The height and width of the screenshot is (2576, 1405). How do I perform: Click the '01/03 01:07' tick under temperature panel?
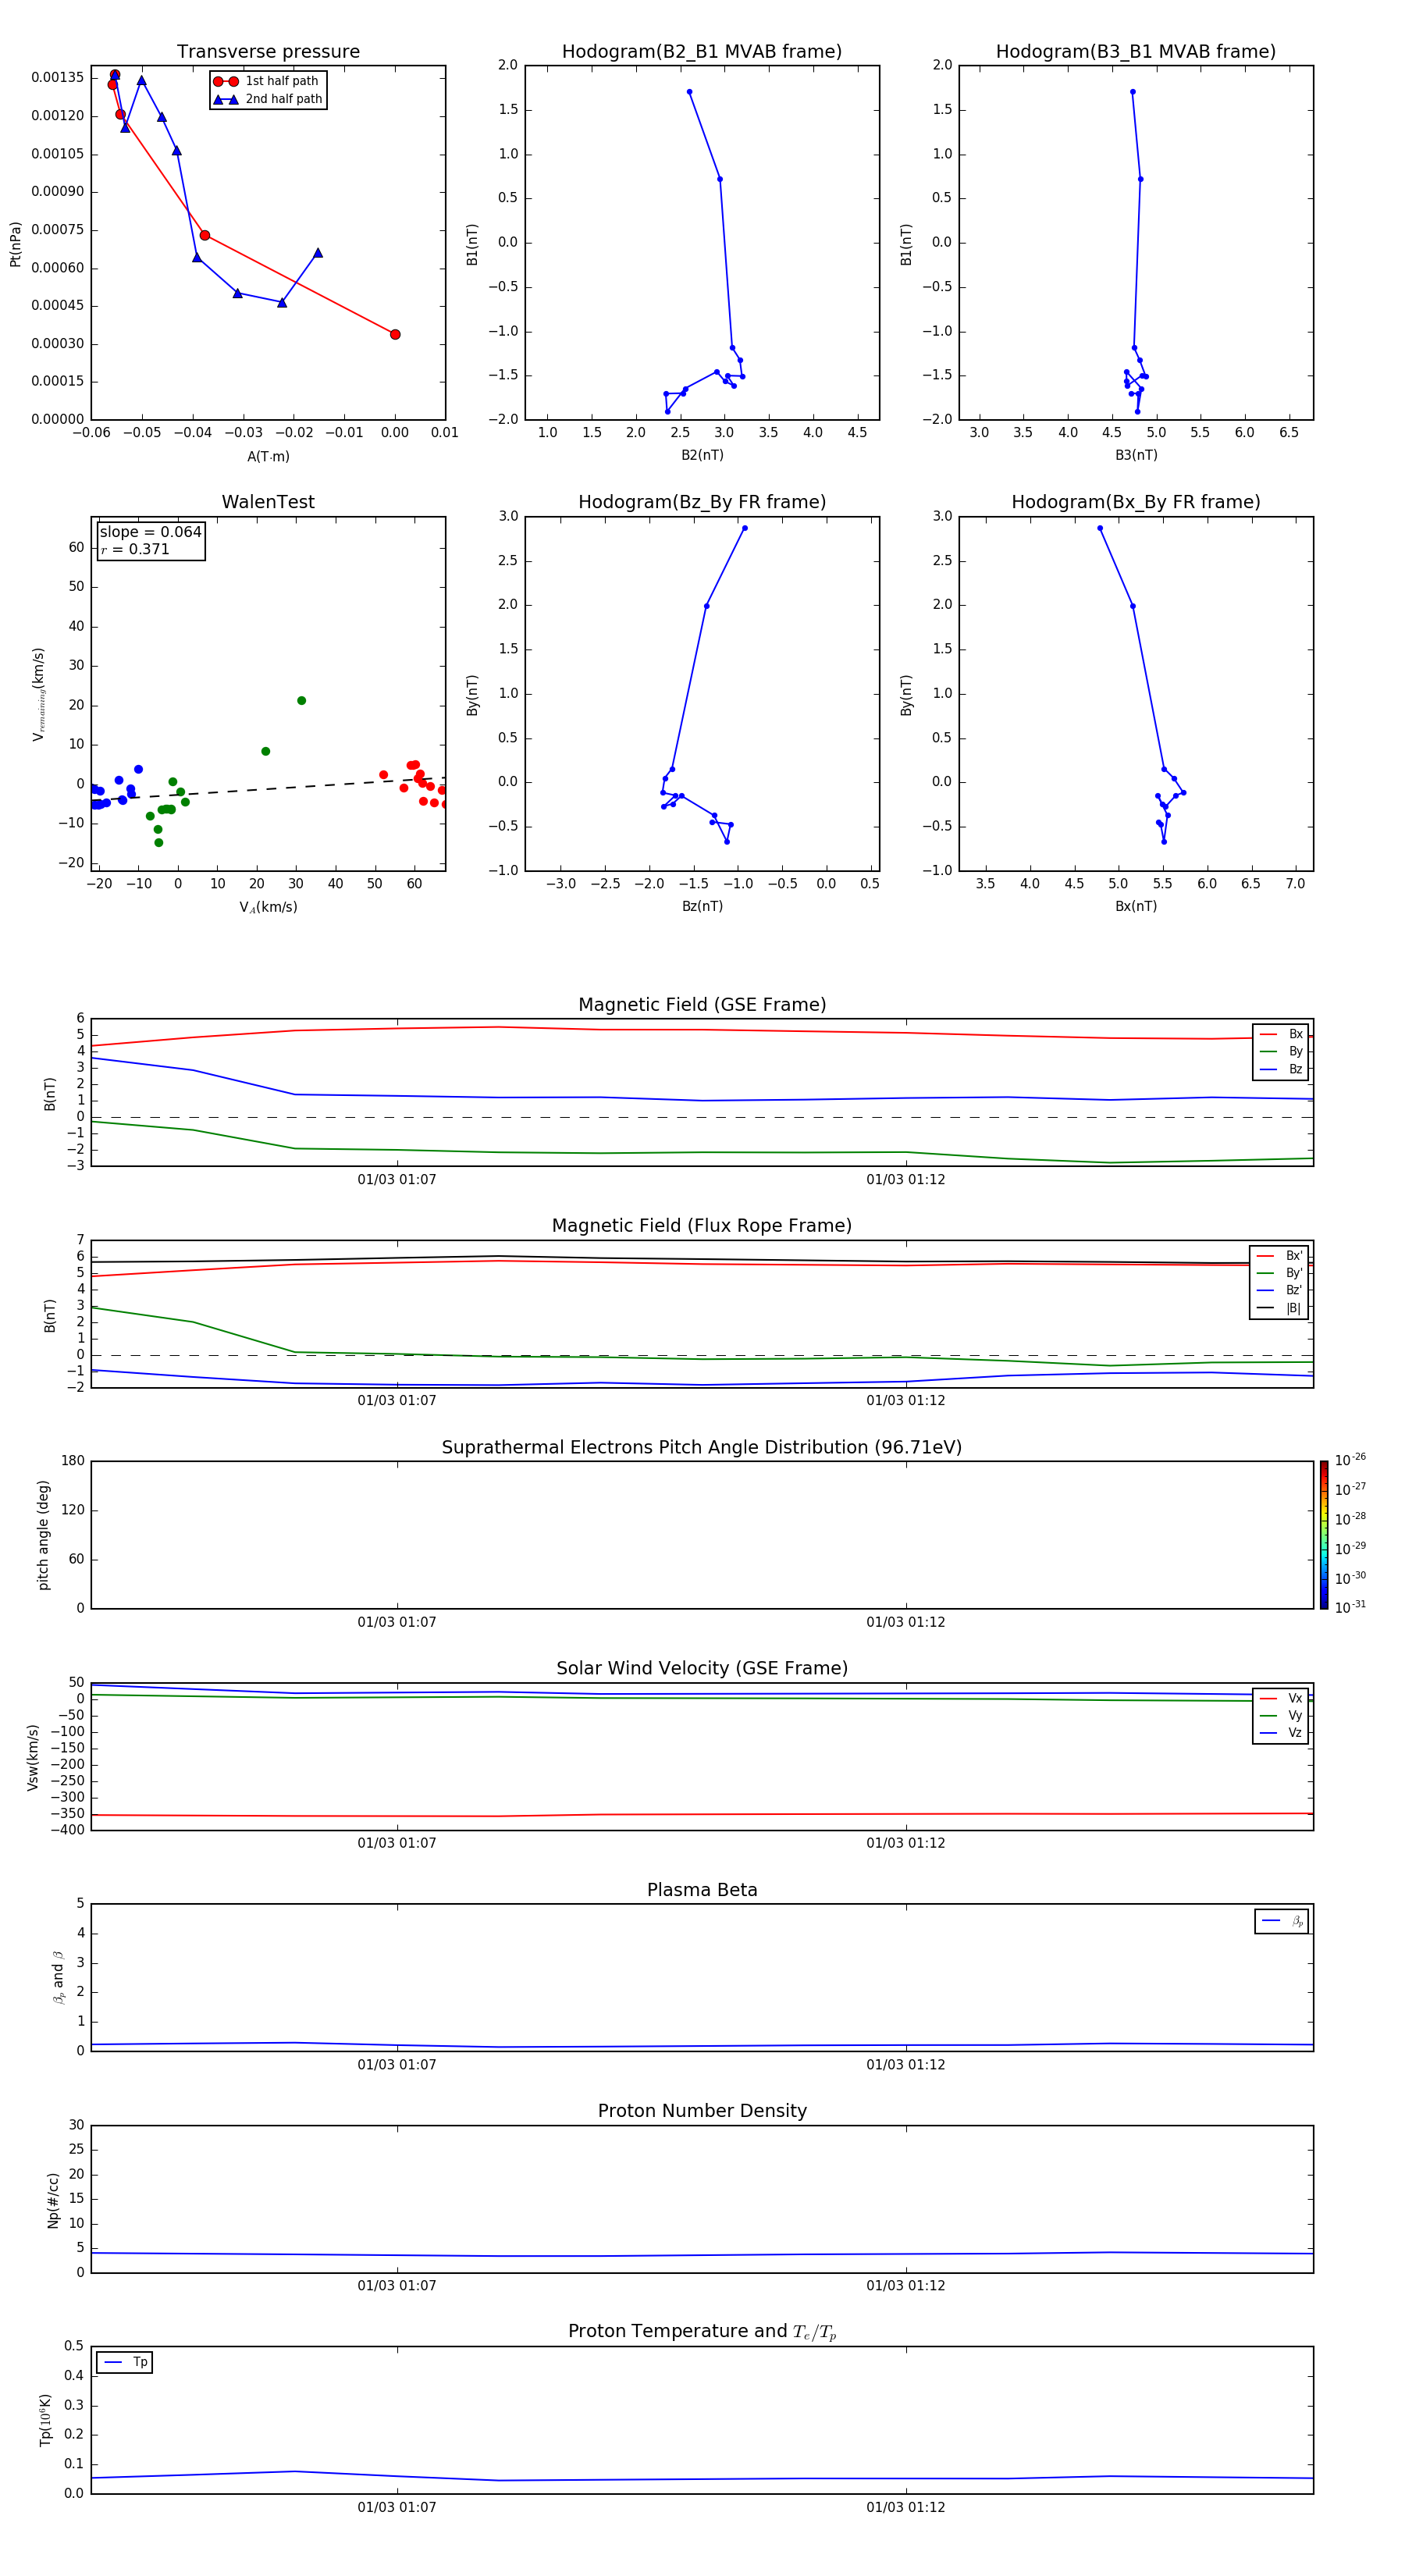pos(397,2507)
